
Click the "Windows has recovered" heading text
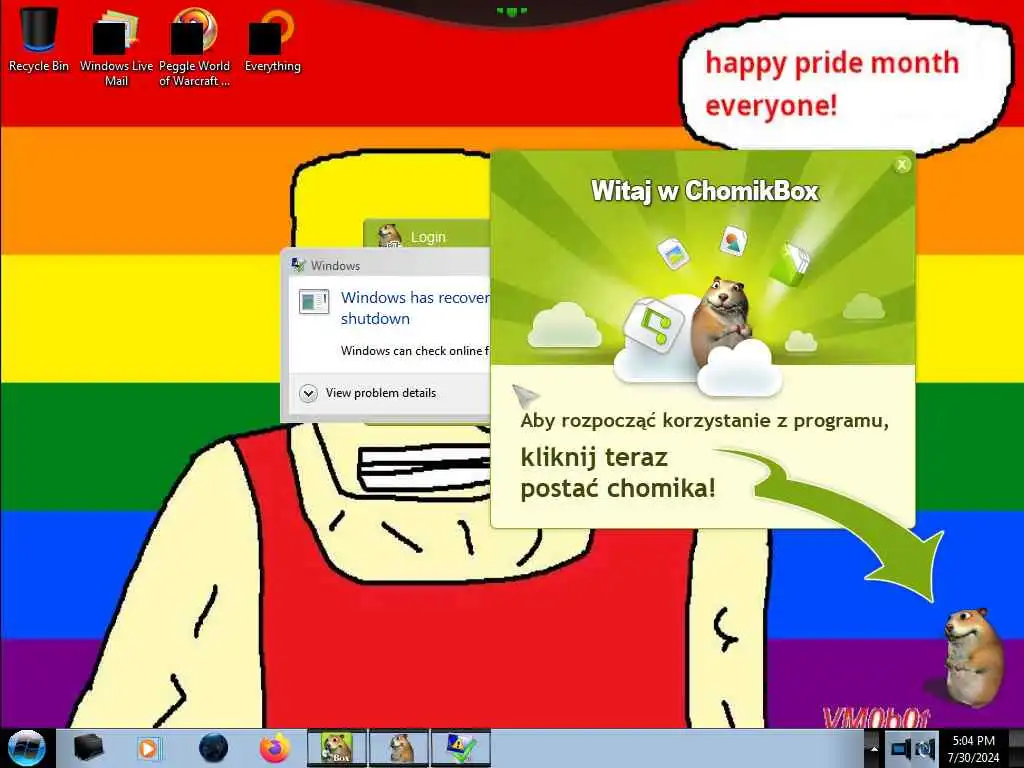tap(415, 308)
